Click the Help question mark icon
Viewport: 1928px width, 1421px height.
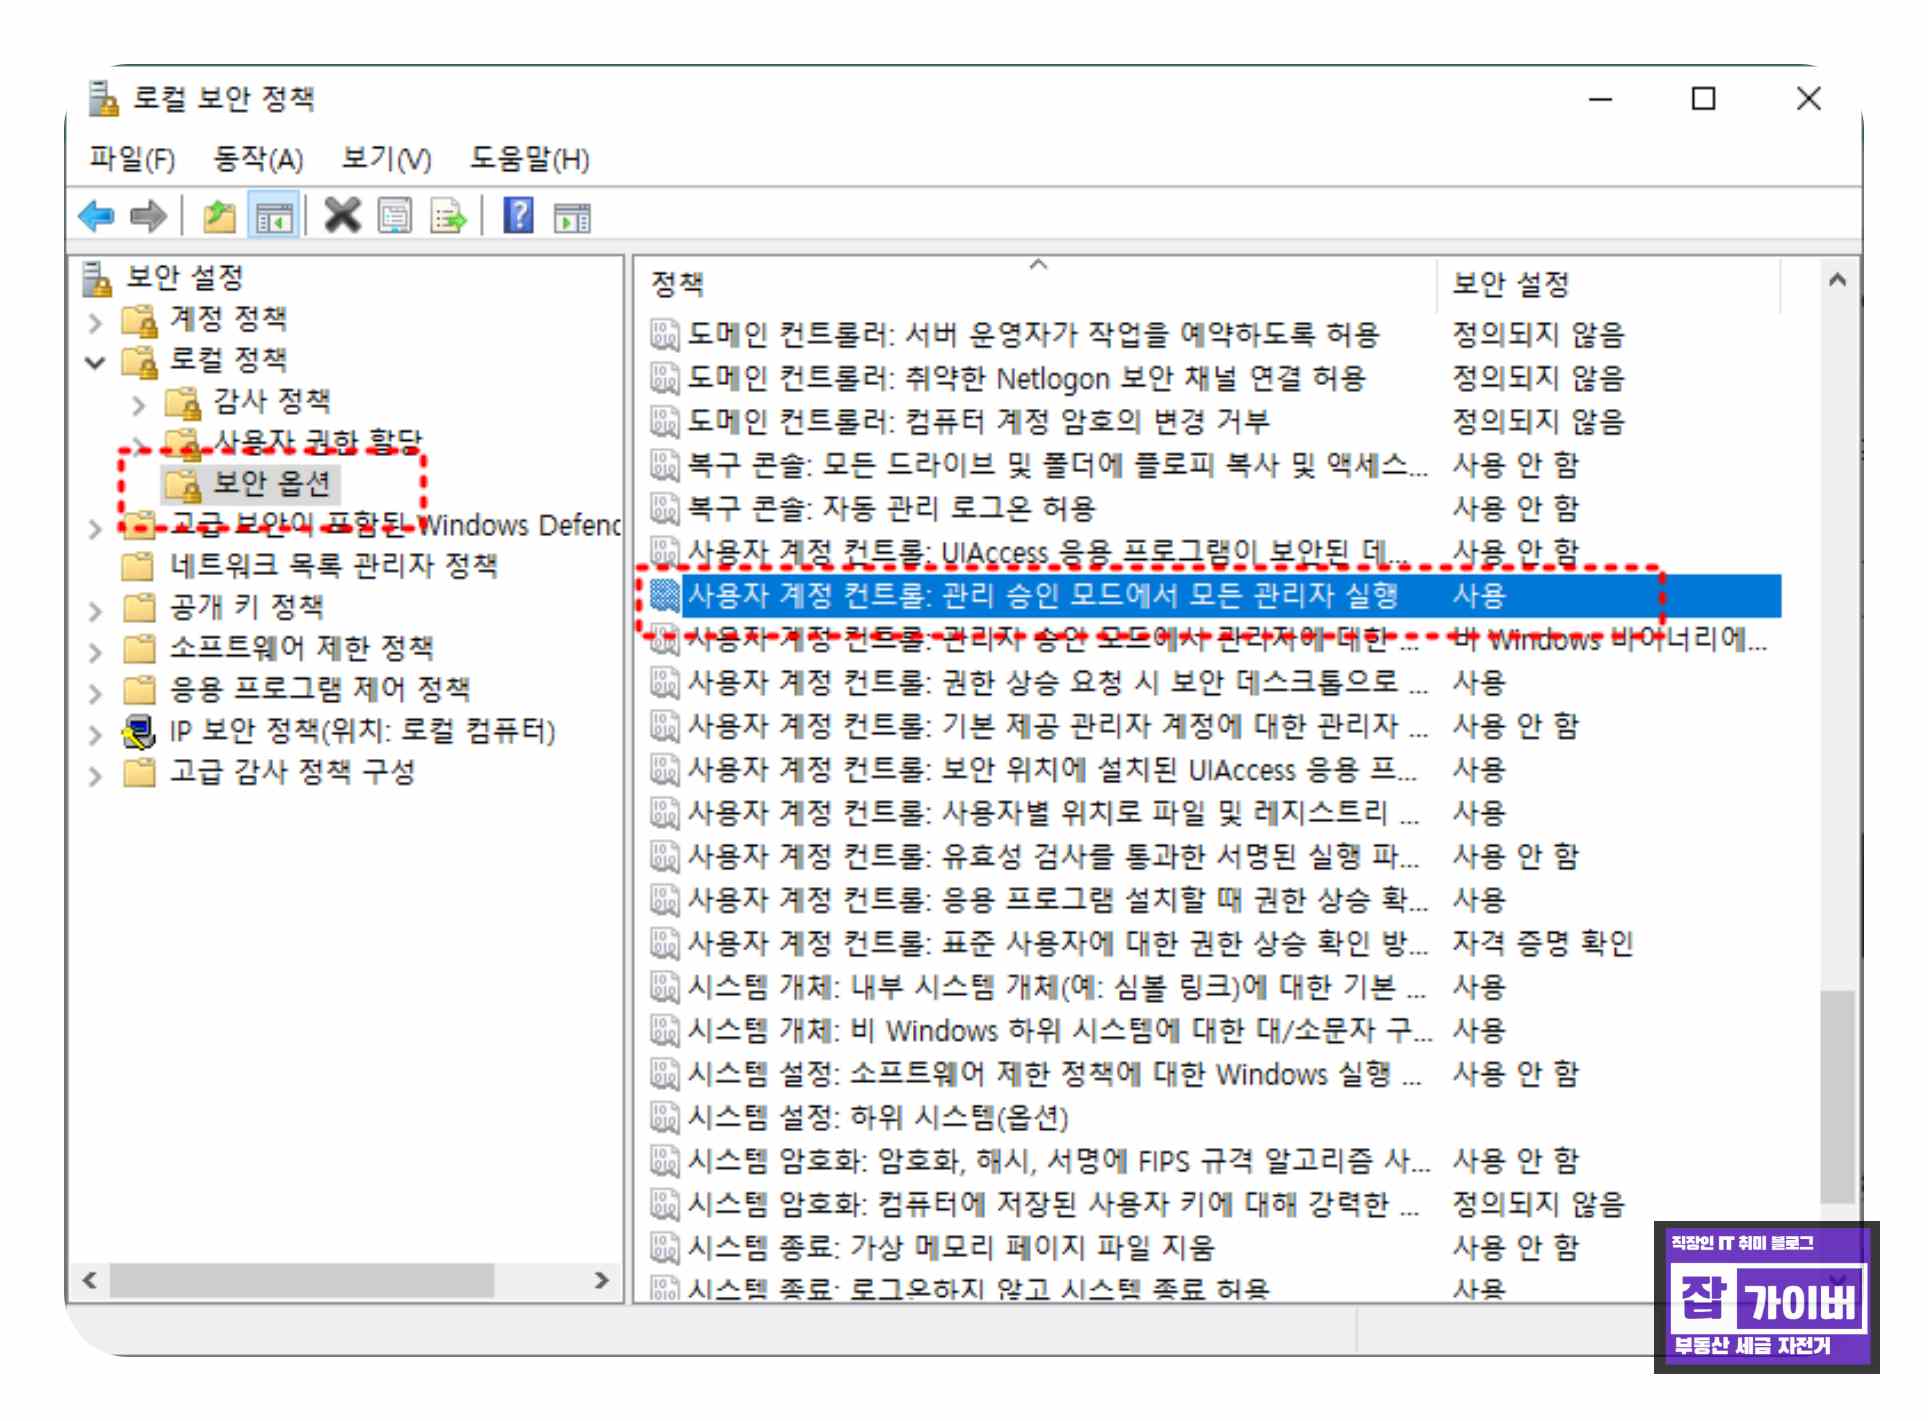point(518,215)
